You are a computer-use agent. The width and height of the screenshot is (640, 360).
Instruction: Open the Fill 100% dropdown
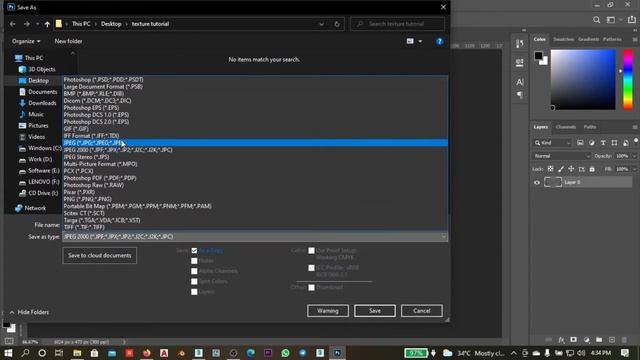pos(634,169)
